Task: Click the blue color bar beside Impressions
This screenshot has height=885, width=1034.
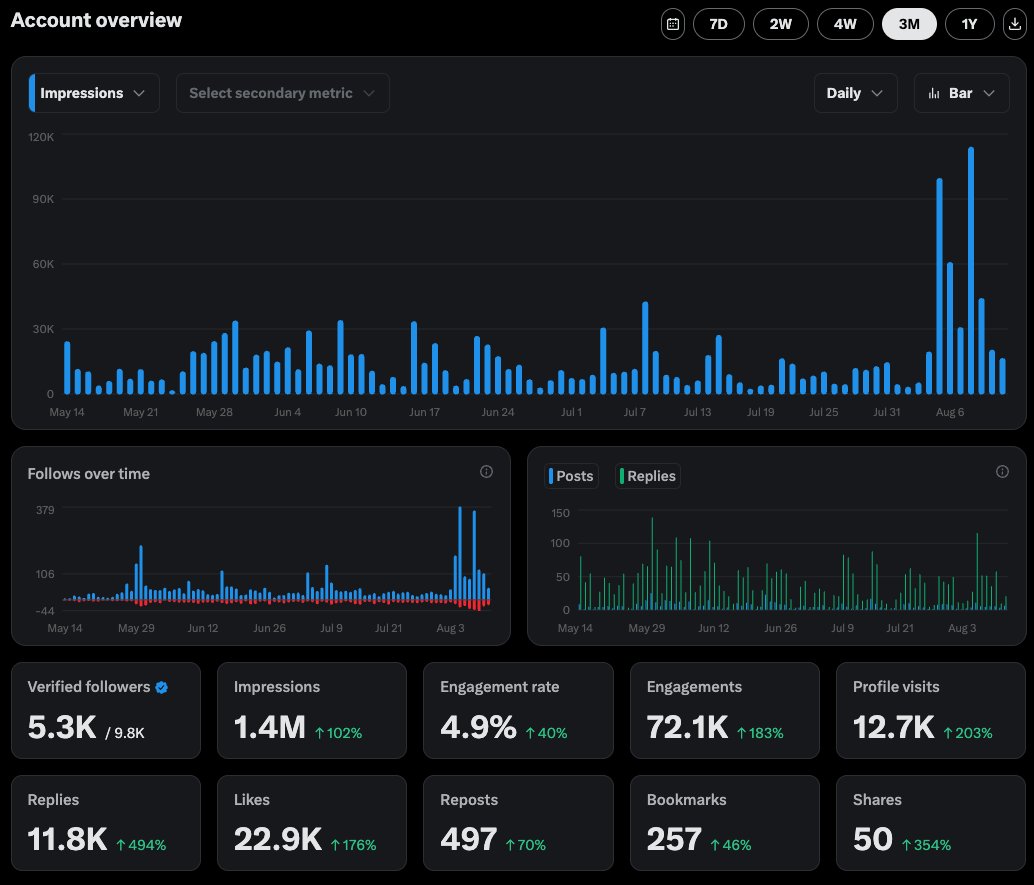Action: point(32,93)
